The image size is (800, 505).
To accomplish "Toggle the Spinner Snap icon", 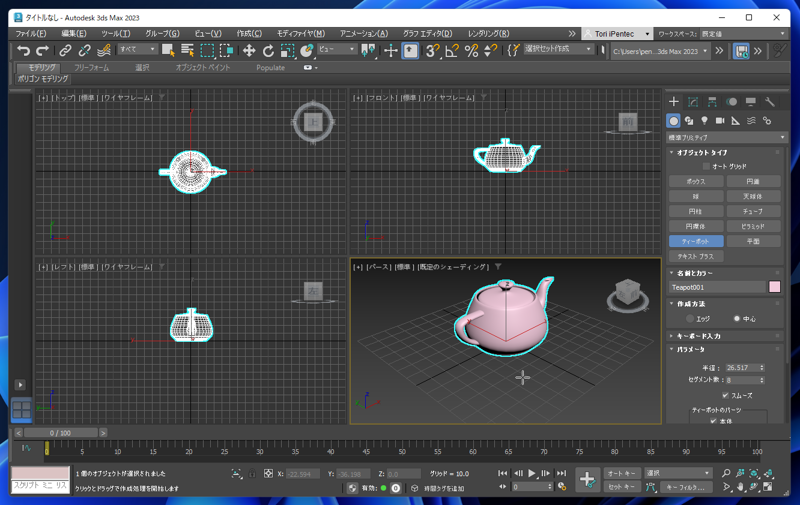I will [x=490, y=50].
